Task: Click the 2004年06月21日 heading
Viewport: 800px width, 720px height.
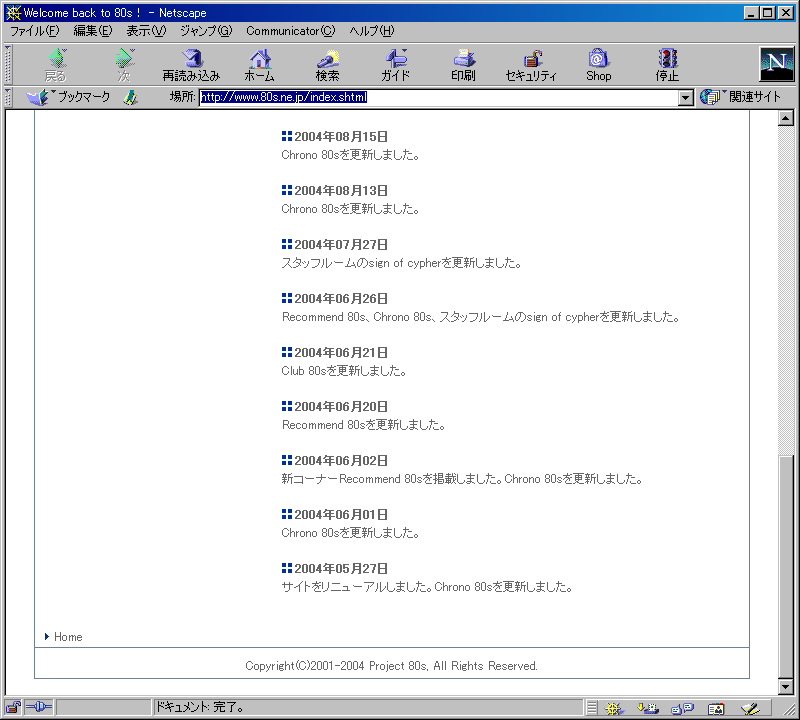Action: click(x=341, y=353)
